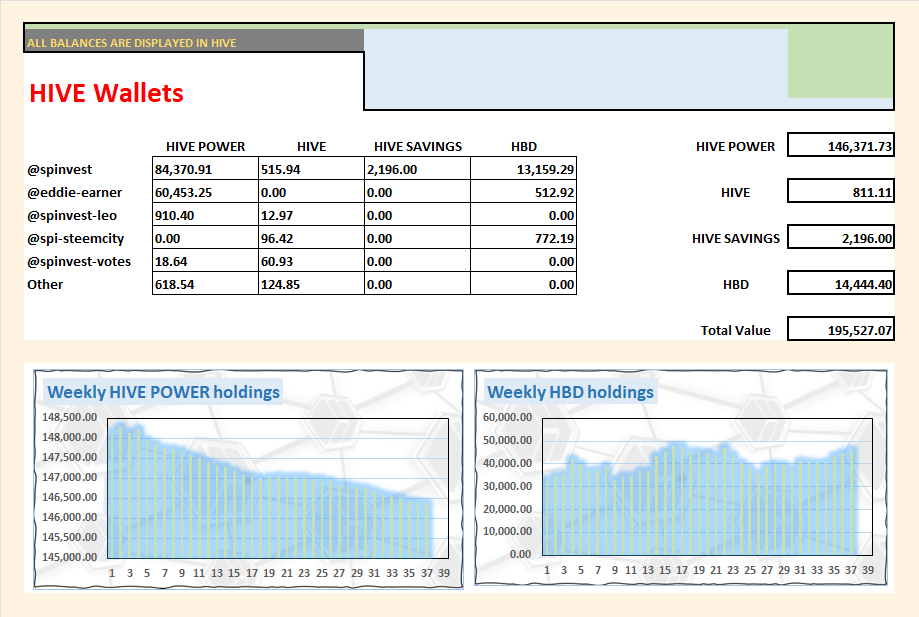The image size is (919, 617).
Task: Select the @eddie-earner row label
Action: 74,192
